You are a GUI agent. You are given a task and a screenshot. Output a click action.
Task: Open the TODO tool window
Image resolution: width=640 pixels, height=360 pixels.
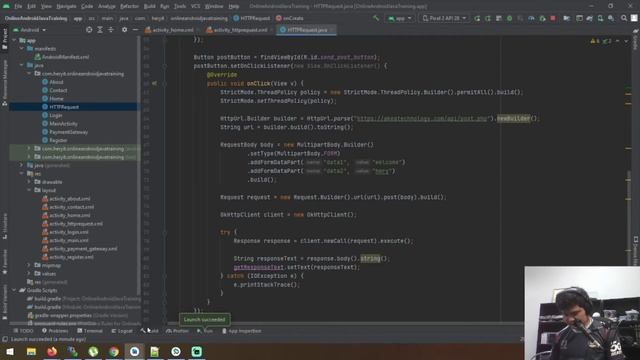pyautogui.click(x=23, y=331)
